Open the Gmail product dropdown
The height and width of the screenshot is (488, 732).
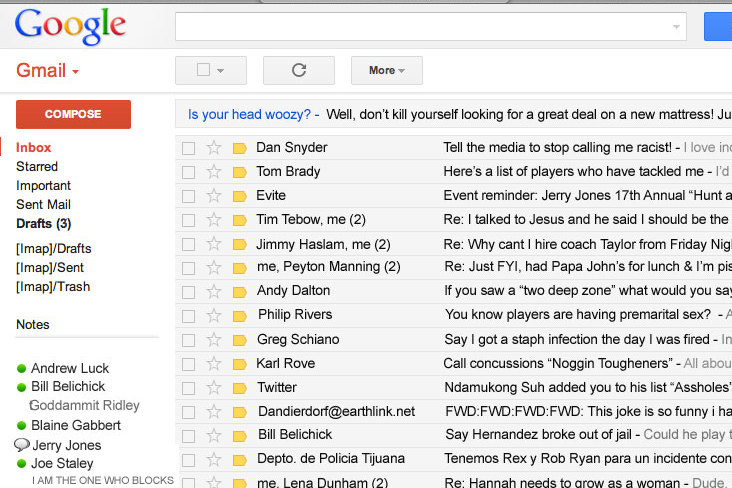[x=47, y=71]
